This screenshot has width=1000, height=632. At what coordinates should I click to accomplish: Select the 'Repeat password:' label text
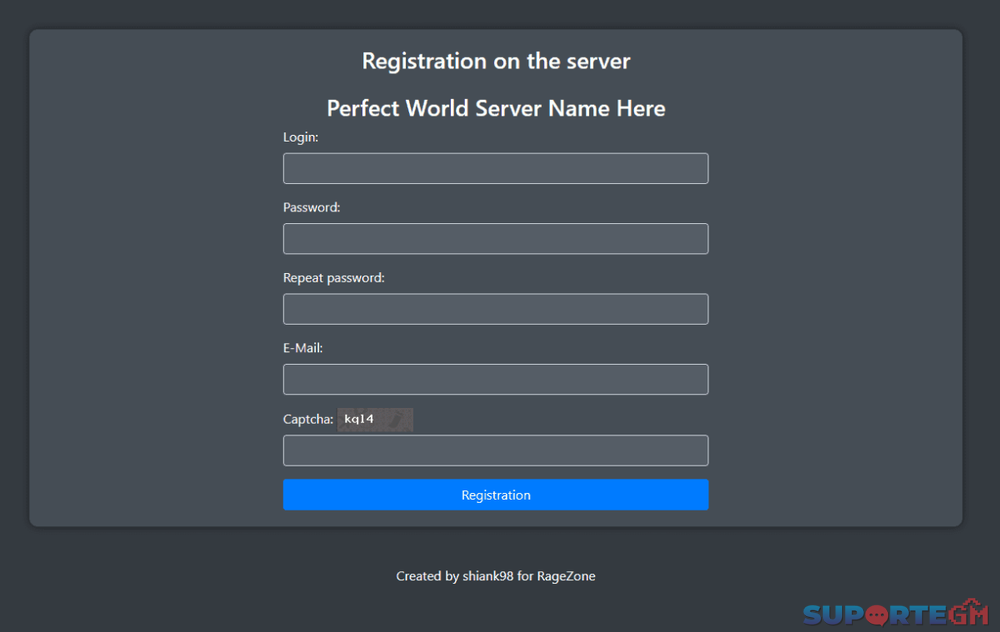333,278
